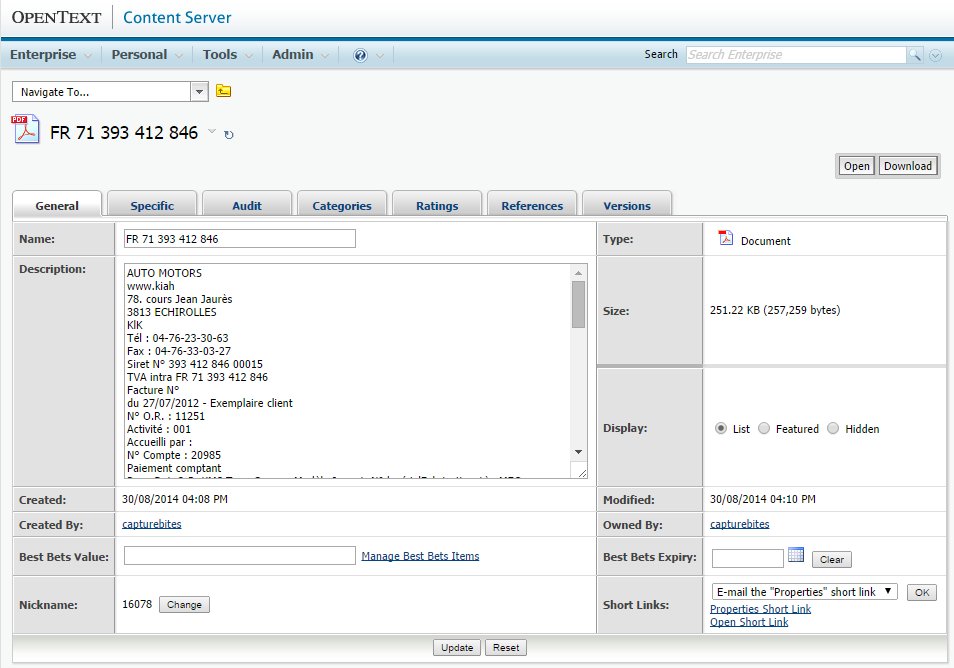This screenshot has width=954, height=668.
Task: Click the help question mark icon
Action: [360, 55]
